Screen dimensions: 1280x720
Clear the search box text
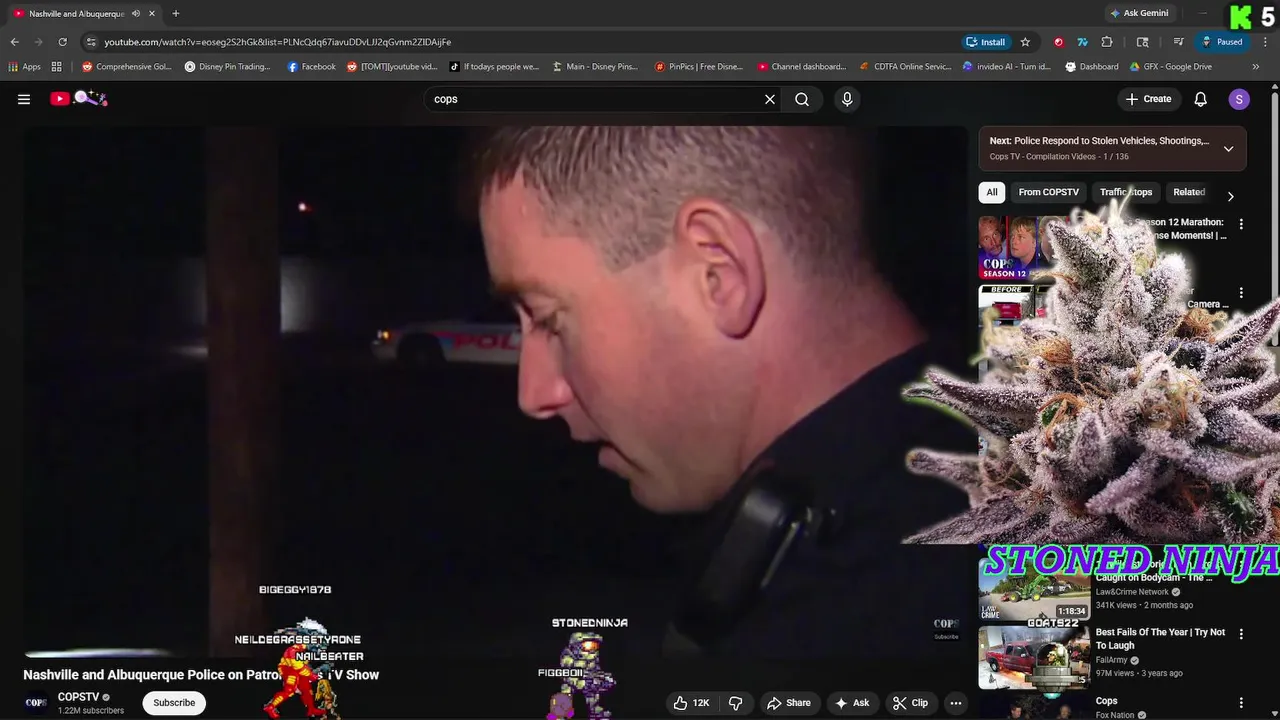[x=770, y=99]
